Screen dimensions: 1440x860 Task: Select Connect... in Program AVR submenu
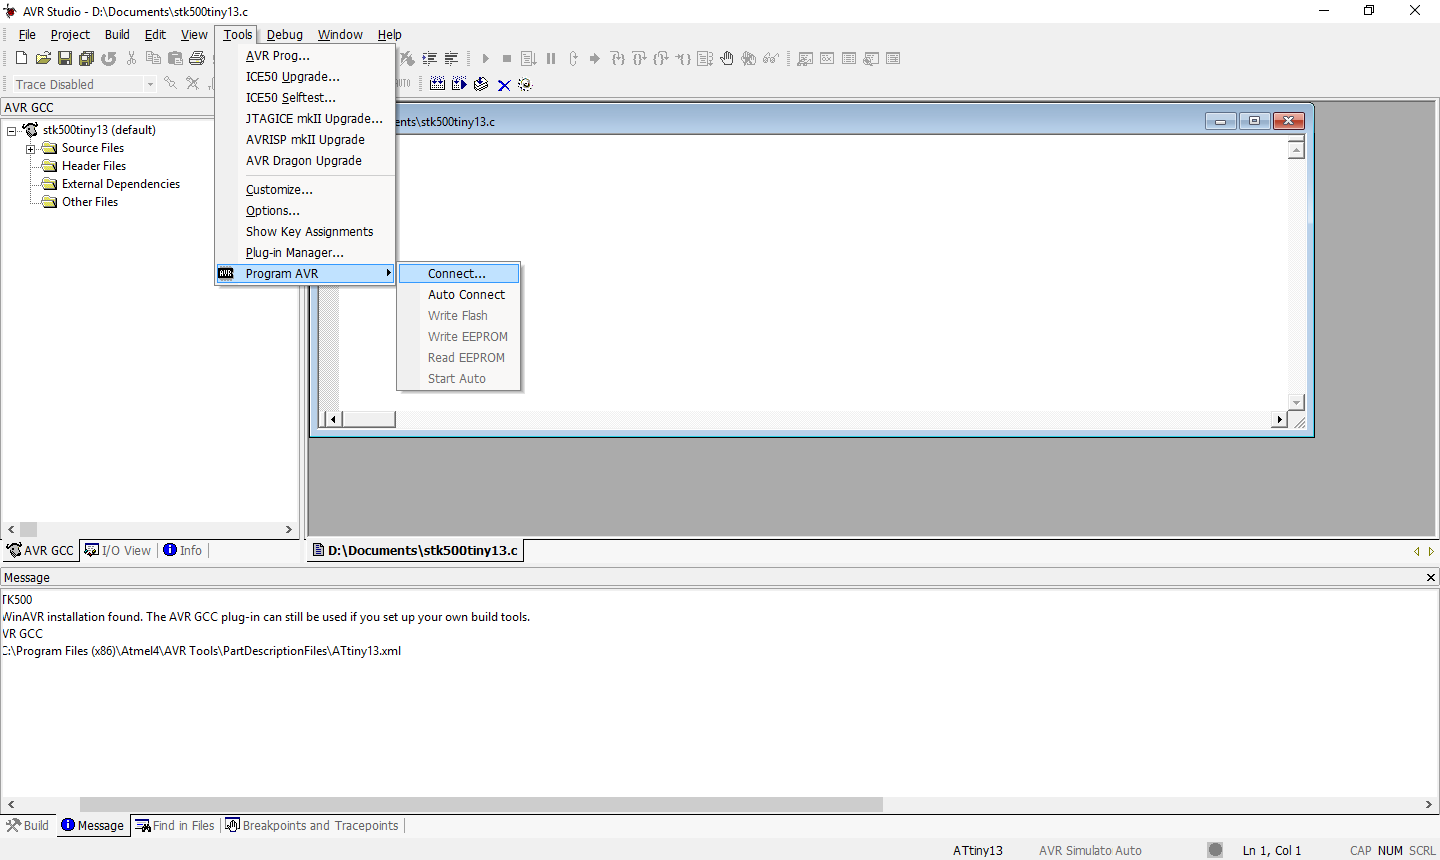[457, 274]
